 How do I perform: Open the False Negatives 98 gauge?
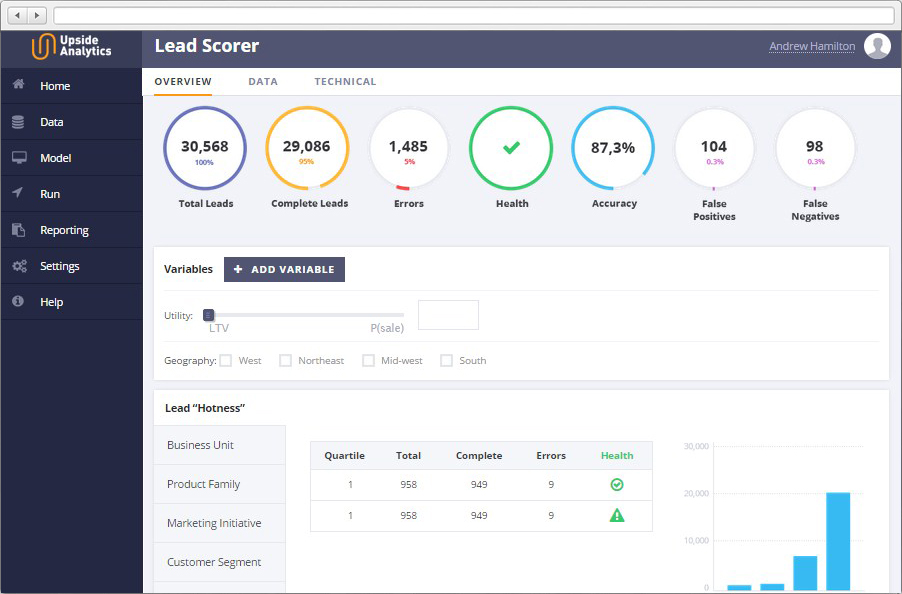(815, 148)
